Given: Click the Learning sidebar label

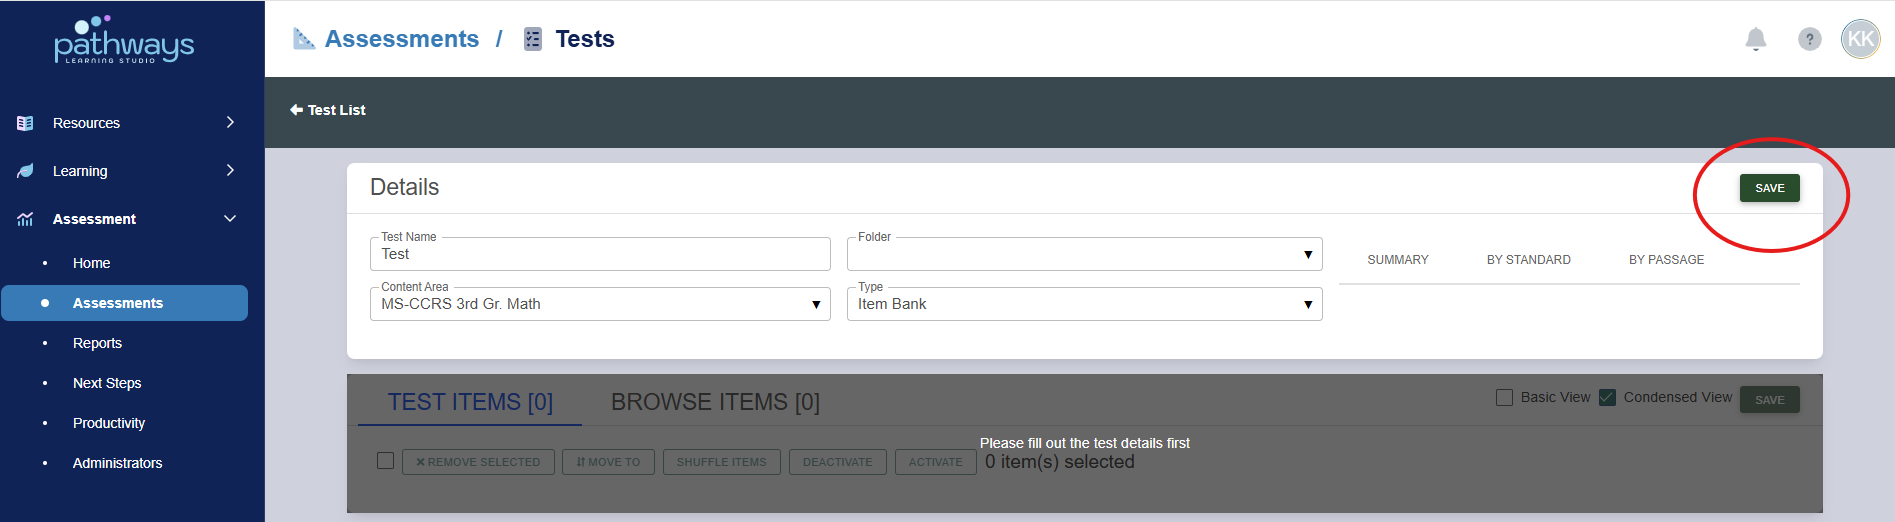Looking at the screenshot, I should tap(80, 171).
